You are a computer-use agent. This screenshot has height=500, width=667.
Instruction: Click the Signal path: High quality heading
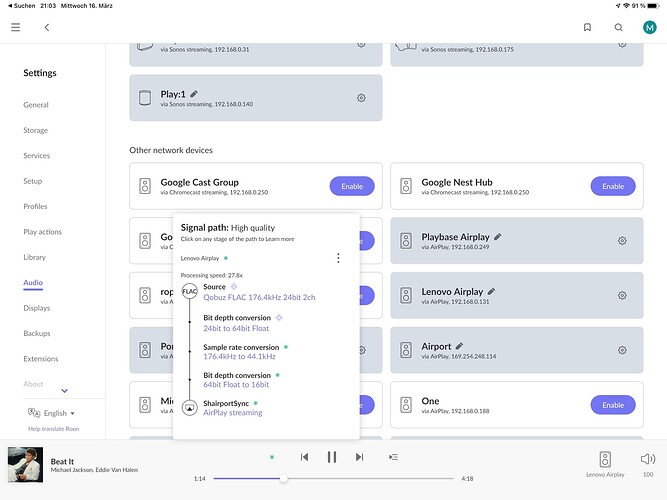228,228
